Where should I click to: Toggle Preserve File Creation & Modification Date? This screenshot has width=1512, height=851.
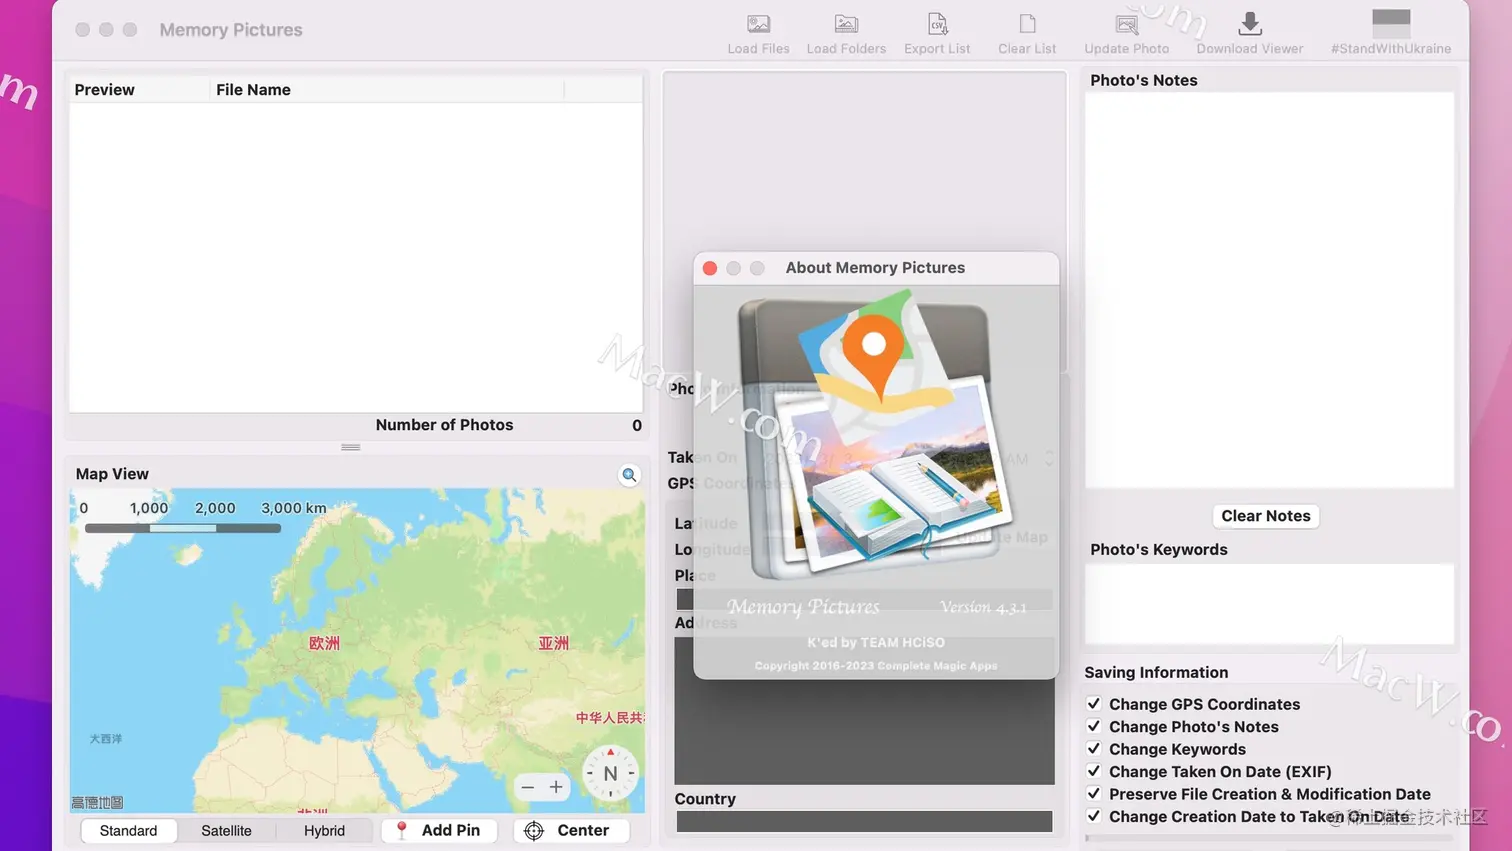1094,794
